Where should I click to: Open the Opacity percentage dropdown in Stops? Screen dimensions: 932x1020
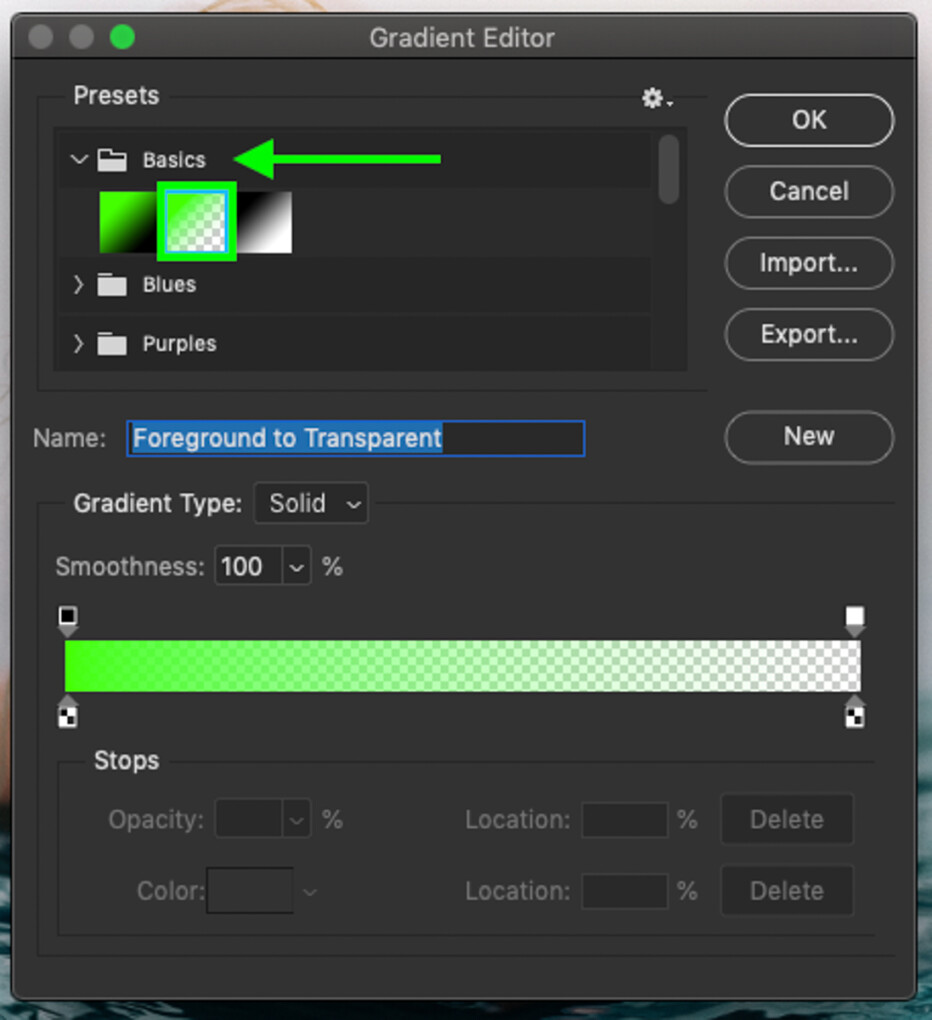296,819
